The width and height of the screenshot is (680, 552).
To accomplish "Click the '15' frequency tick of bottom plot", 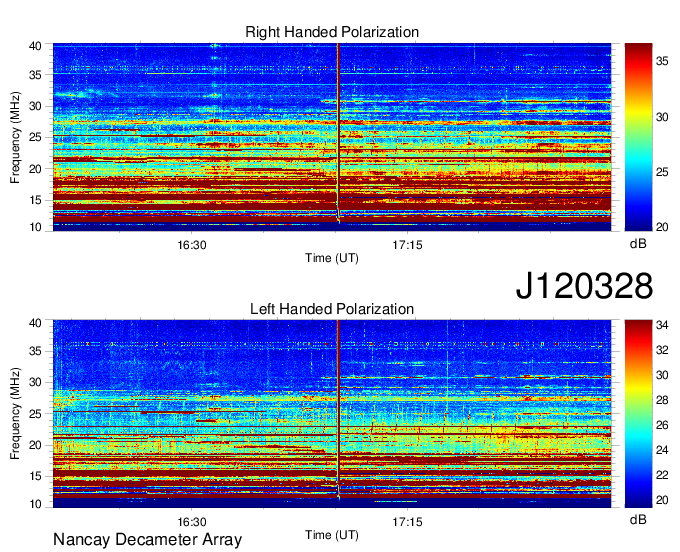I will click(36, 476).
